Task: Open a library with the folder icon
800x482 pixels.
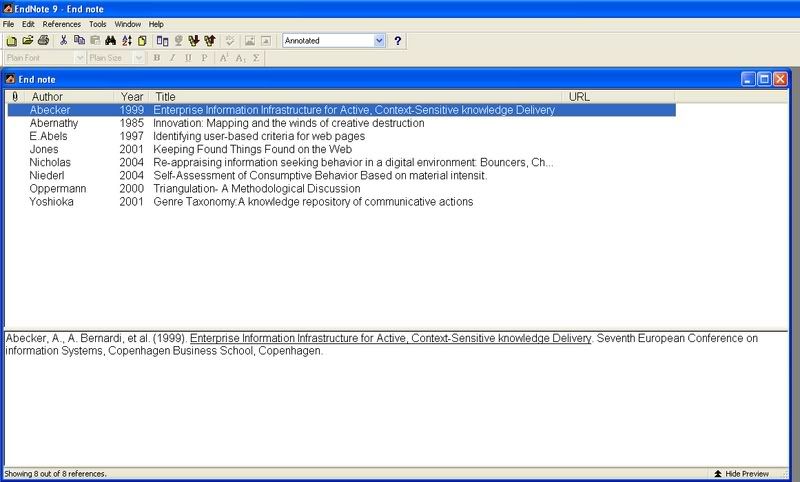Action: click(27, 41)
